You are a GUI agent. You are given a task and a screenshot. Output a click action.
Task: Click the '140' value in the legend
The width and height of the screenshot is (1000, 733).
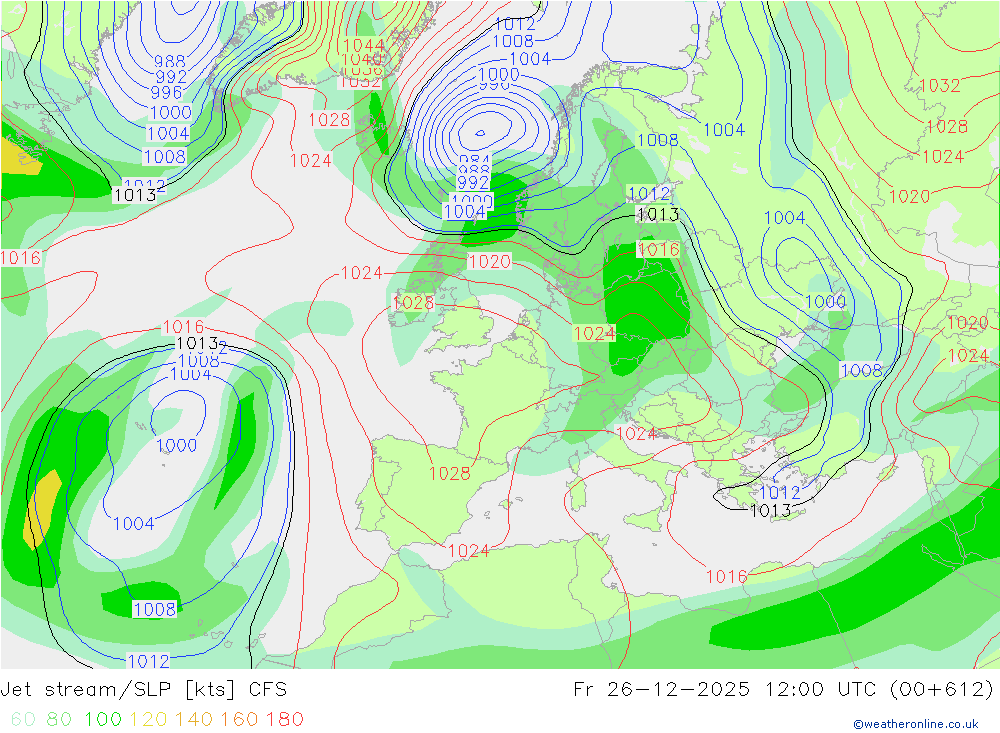coord(194,719)
